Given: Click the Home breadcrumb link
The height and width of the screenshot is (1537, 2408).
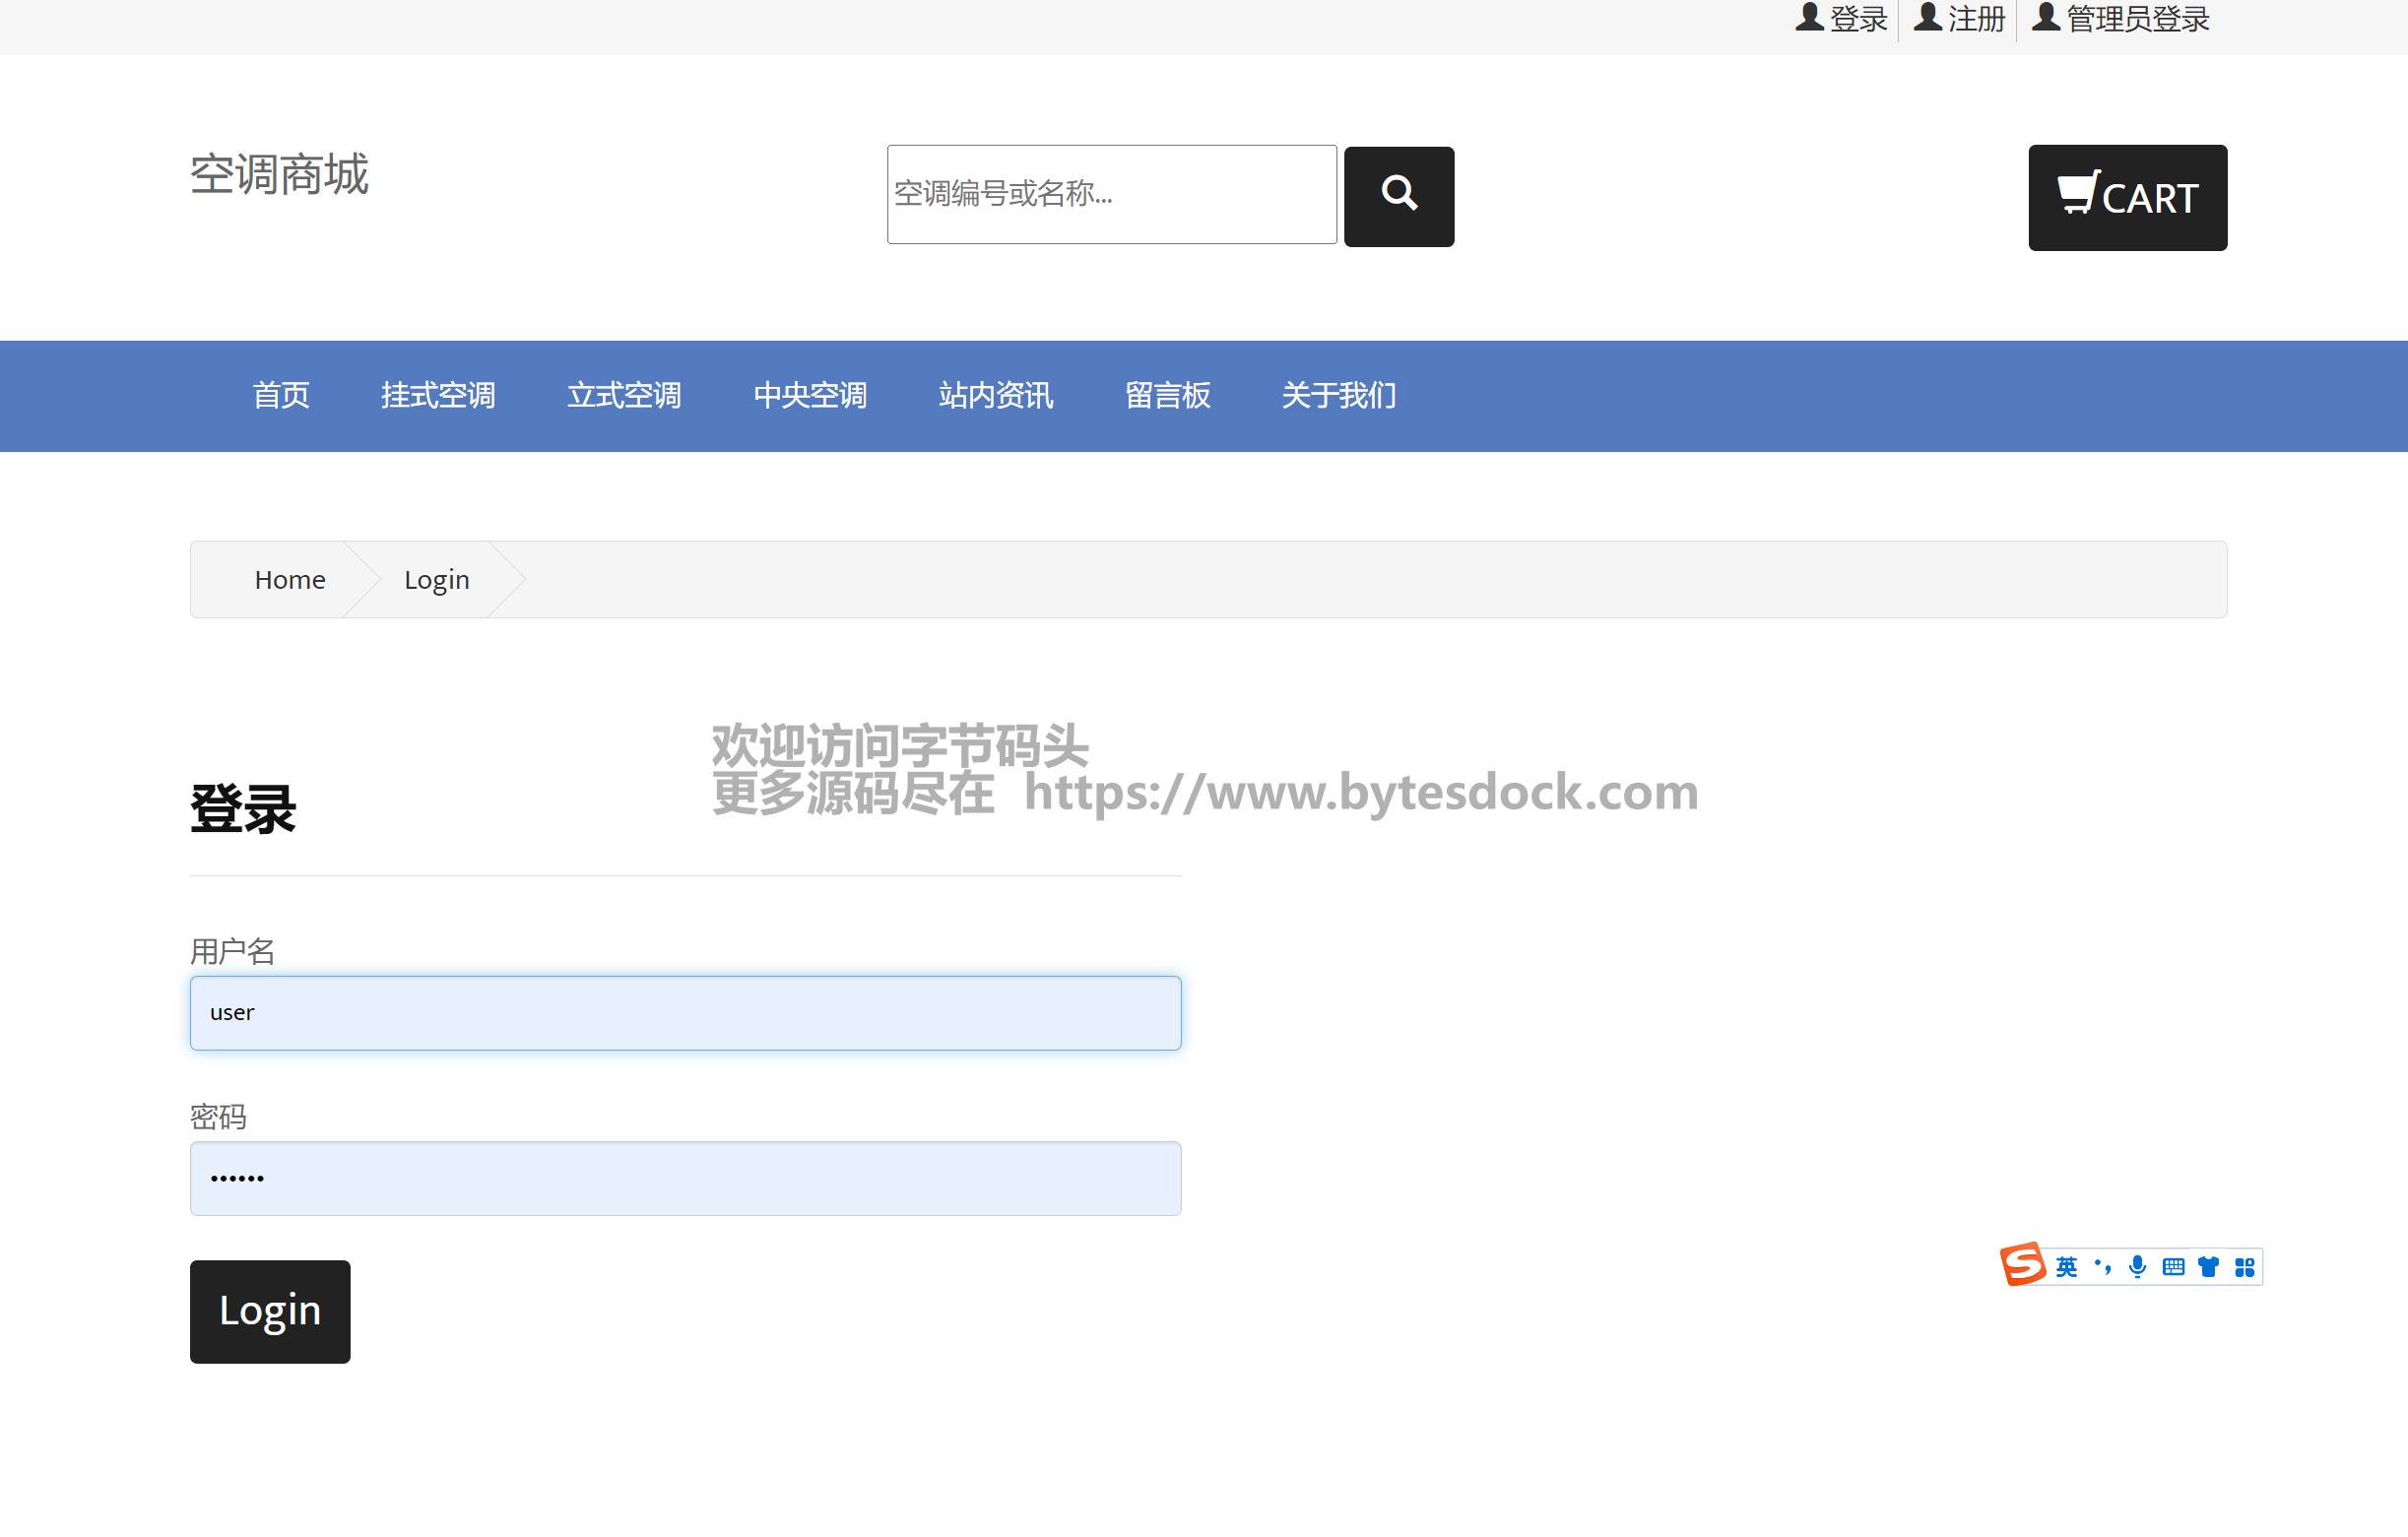Looking at the screenshot, I should [x=290, y=580].
